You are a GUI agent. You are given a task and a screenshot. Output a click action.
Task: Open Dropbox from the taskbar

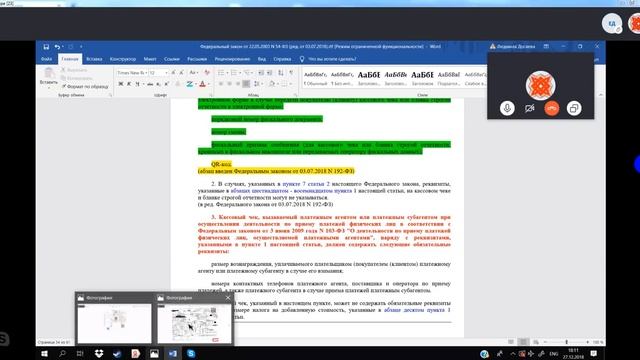99,353
